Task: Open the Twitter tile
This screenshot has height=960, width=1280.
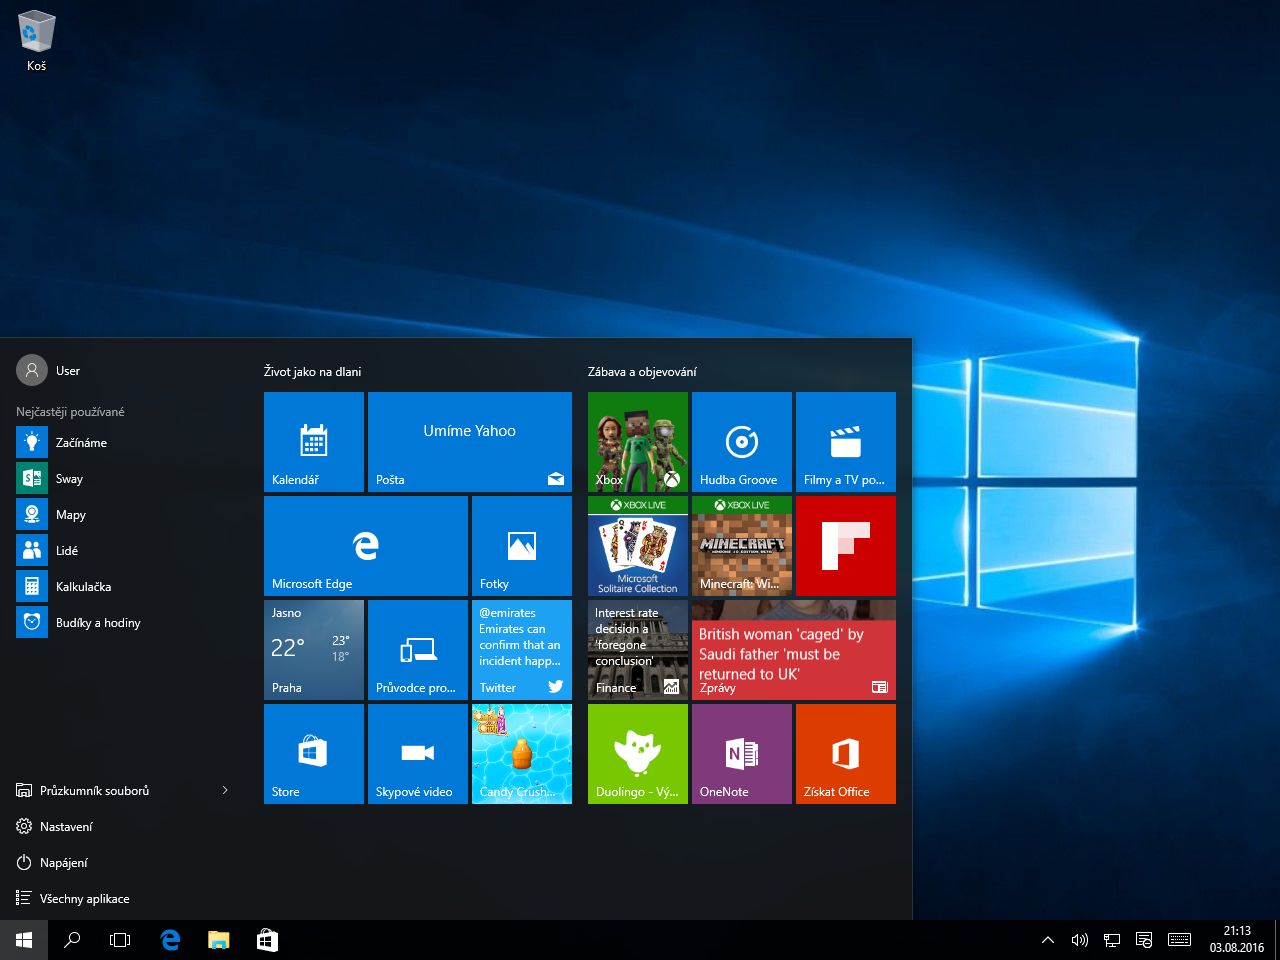Action: click(522, 650)
